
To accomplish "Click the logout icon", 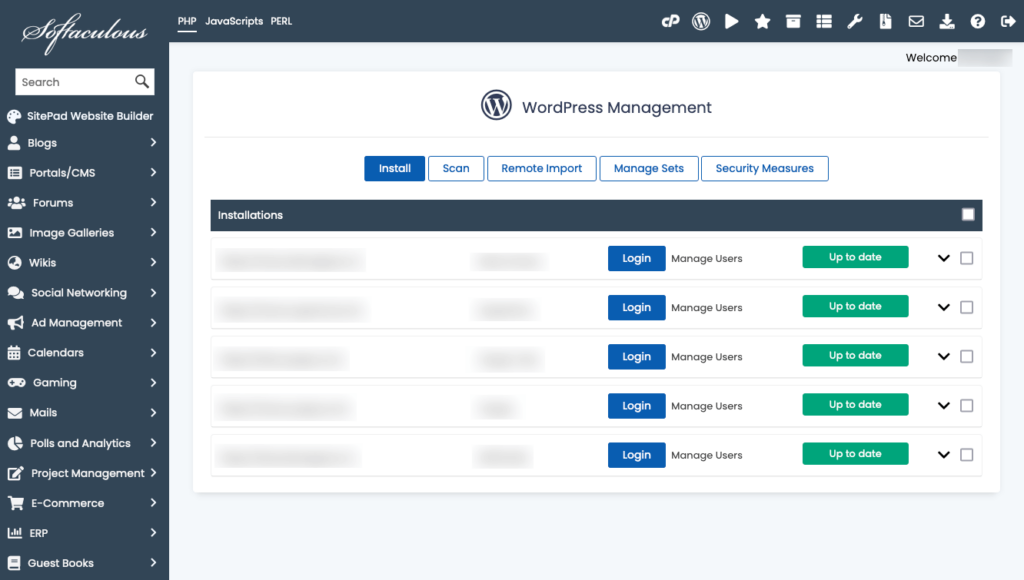I will 1008,22.
